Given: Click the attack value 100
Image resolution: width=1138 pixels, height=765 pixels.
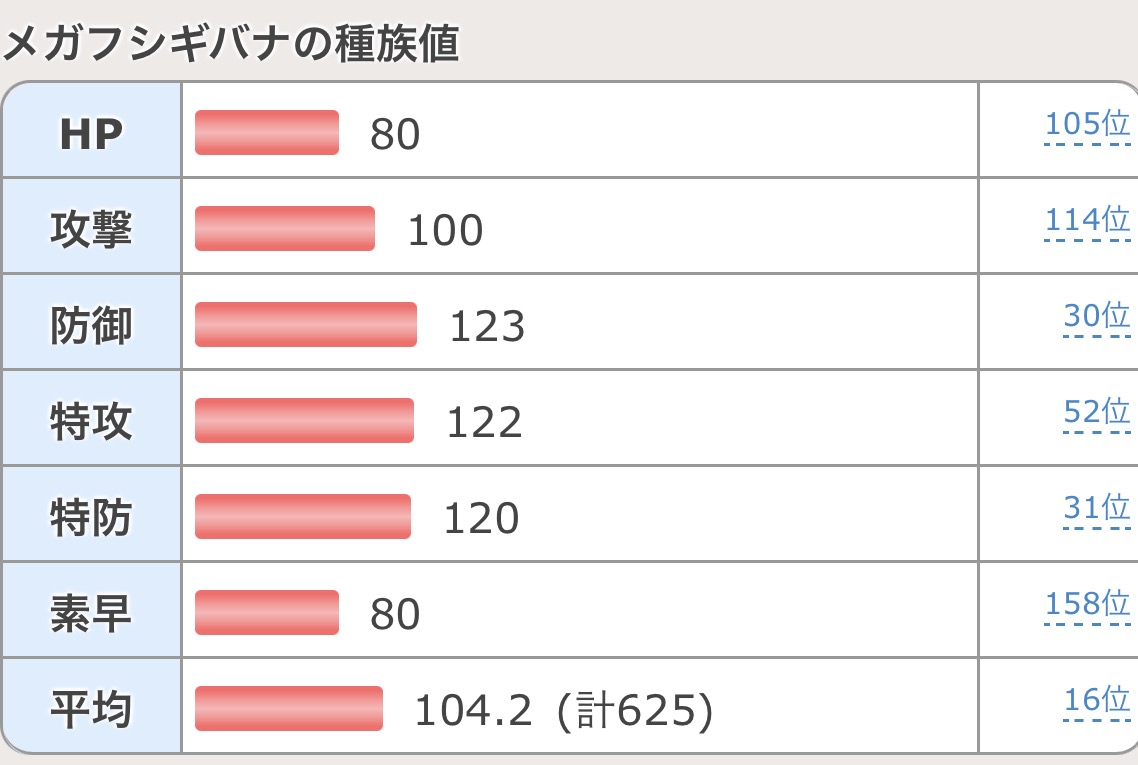Looking at the screenshot, I should click(x=445, y=231).
